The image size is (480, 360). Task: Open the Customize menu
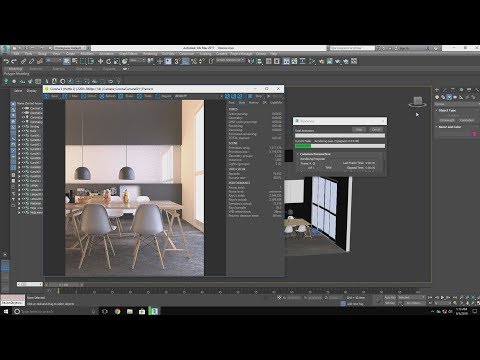click(186, 54)
